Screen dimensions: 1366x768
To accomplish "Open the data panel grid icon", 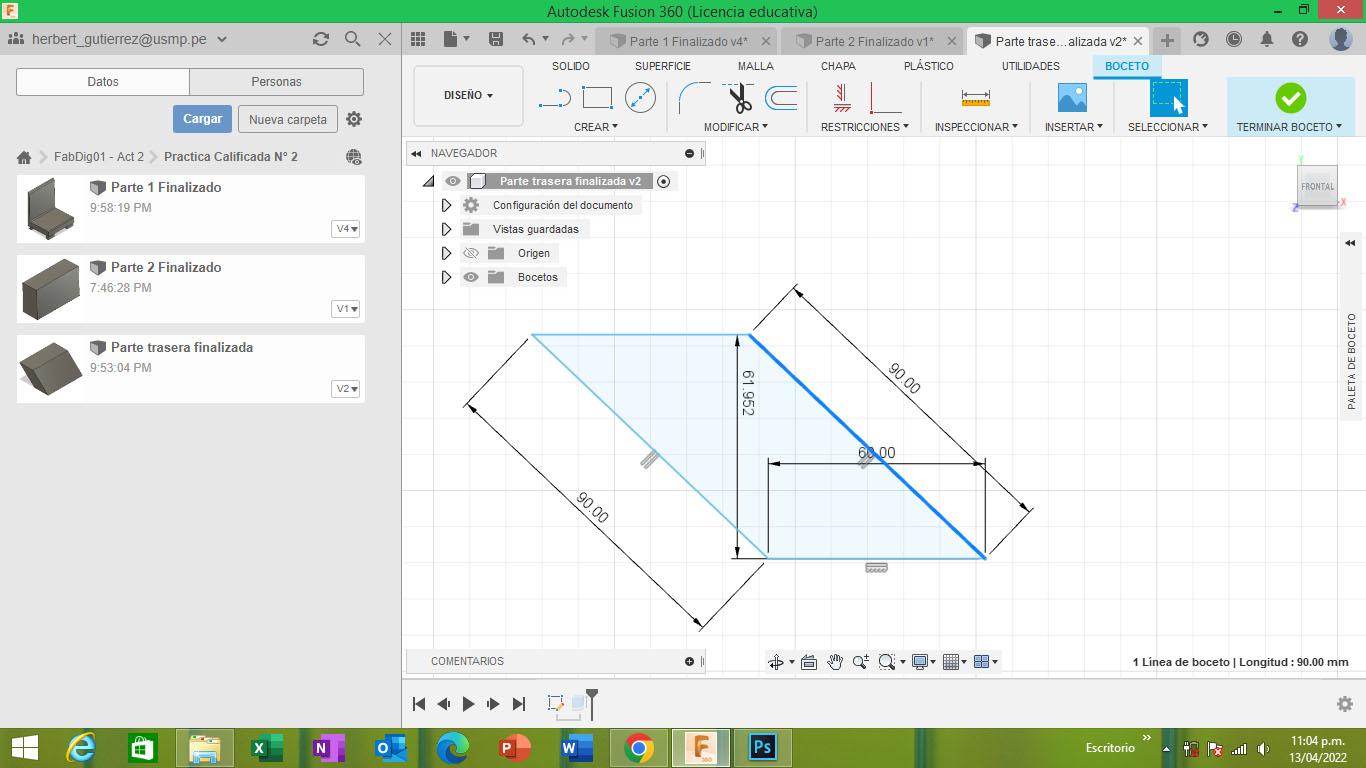I will (x=418, y=39).
